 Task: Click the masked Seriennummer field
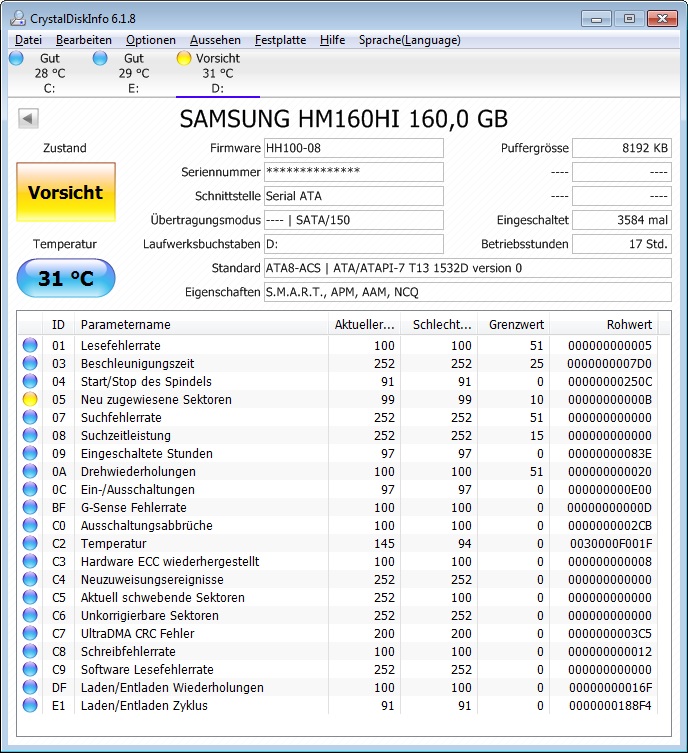354,172
